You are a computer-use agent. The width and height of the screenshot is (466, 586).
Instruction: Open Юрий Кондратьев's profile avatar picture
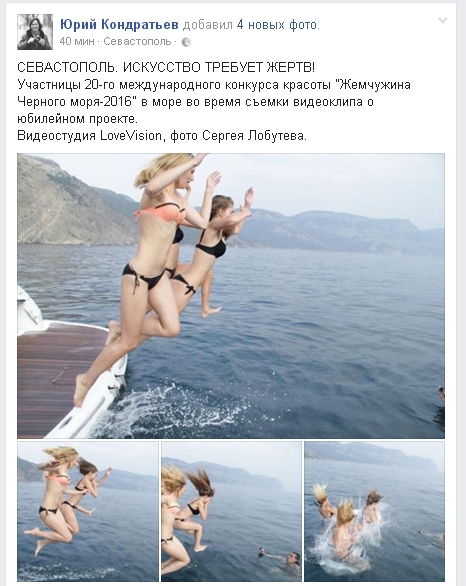tap(35, 32)
